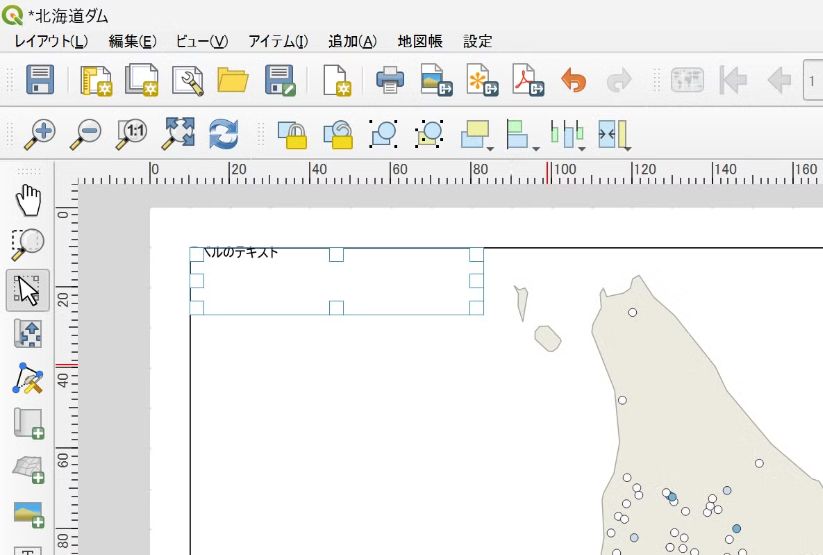Group selected items
Viewport: 823px width, 555px height.
pos(384,134)
